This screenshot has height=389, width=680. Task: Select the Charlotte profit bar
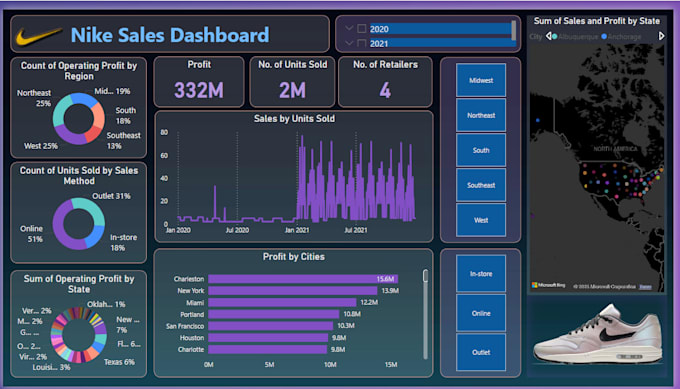click(x=268, y=349)
